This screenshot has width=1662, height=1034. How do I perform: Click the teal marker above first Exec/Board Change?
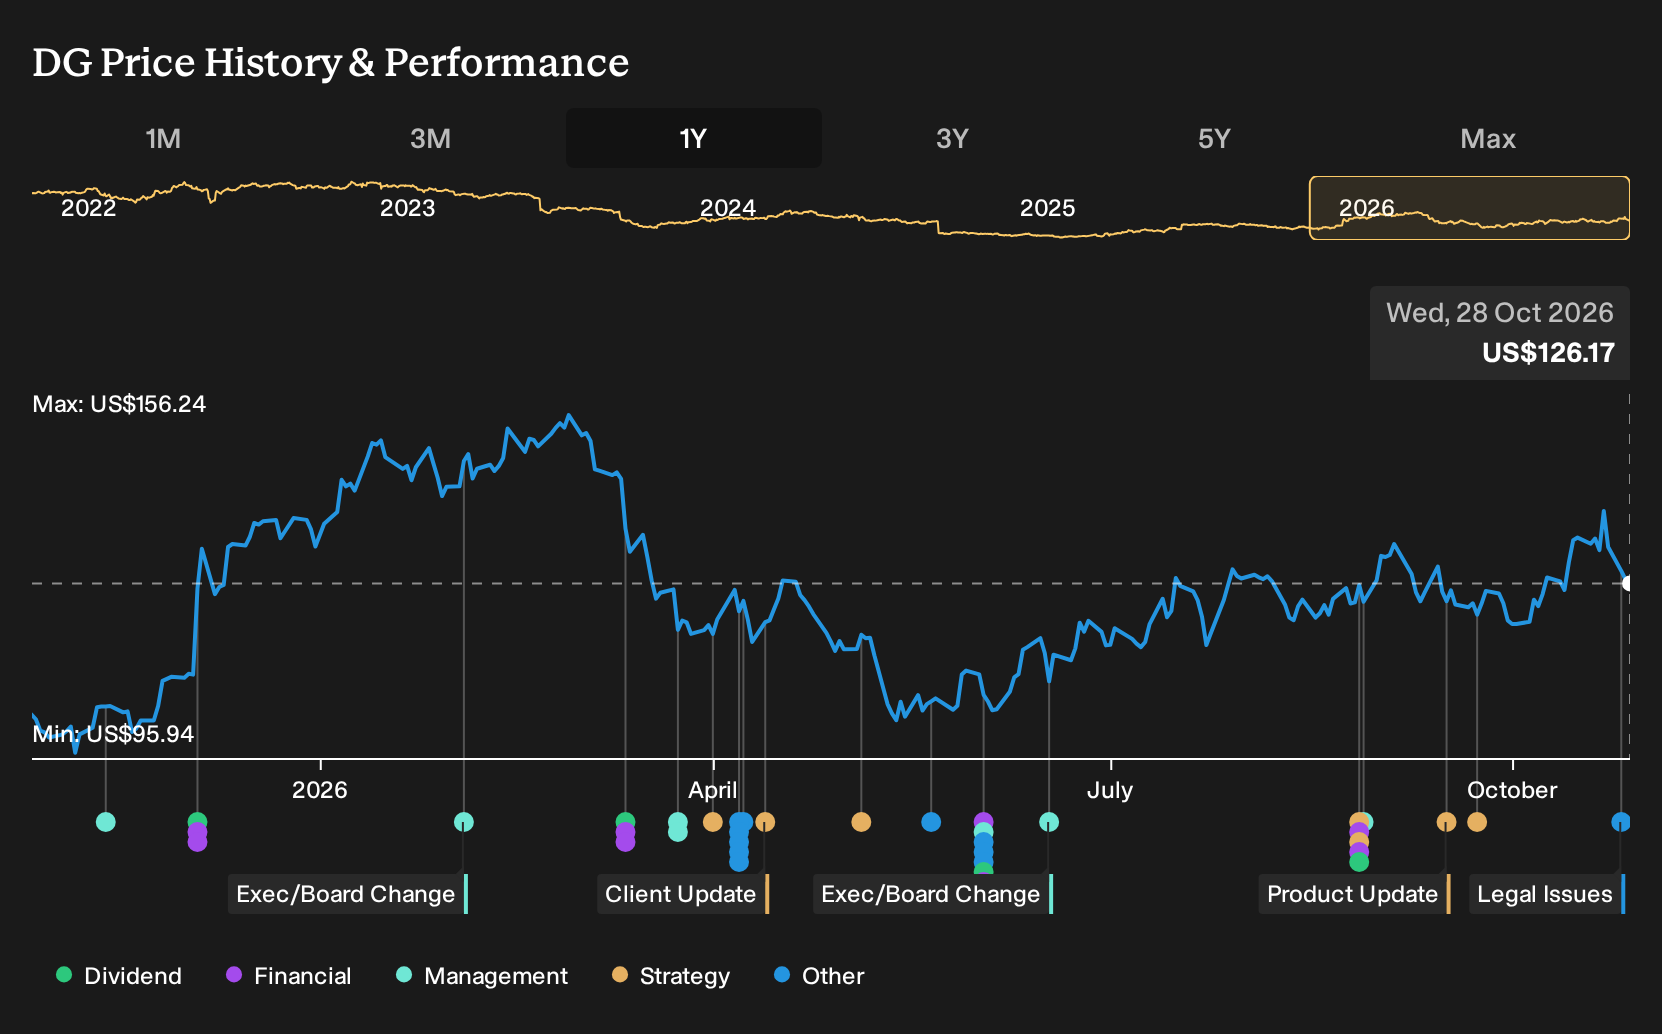coord(464,822)
